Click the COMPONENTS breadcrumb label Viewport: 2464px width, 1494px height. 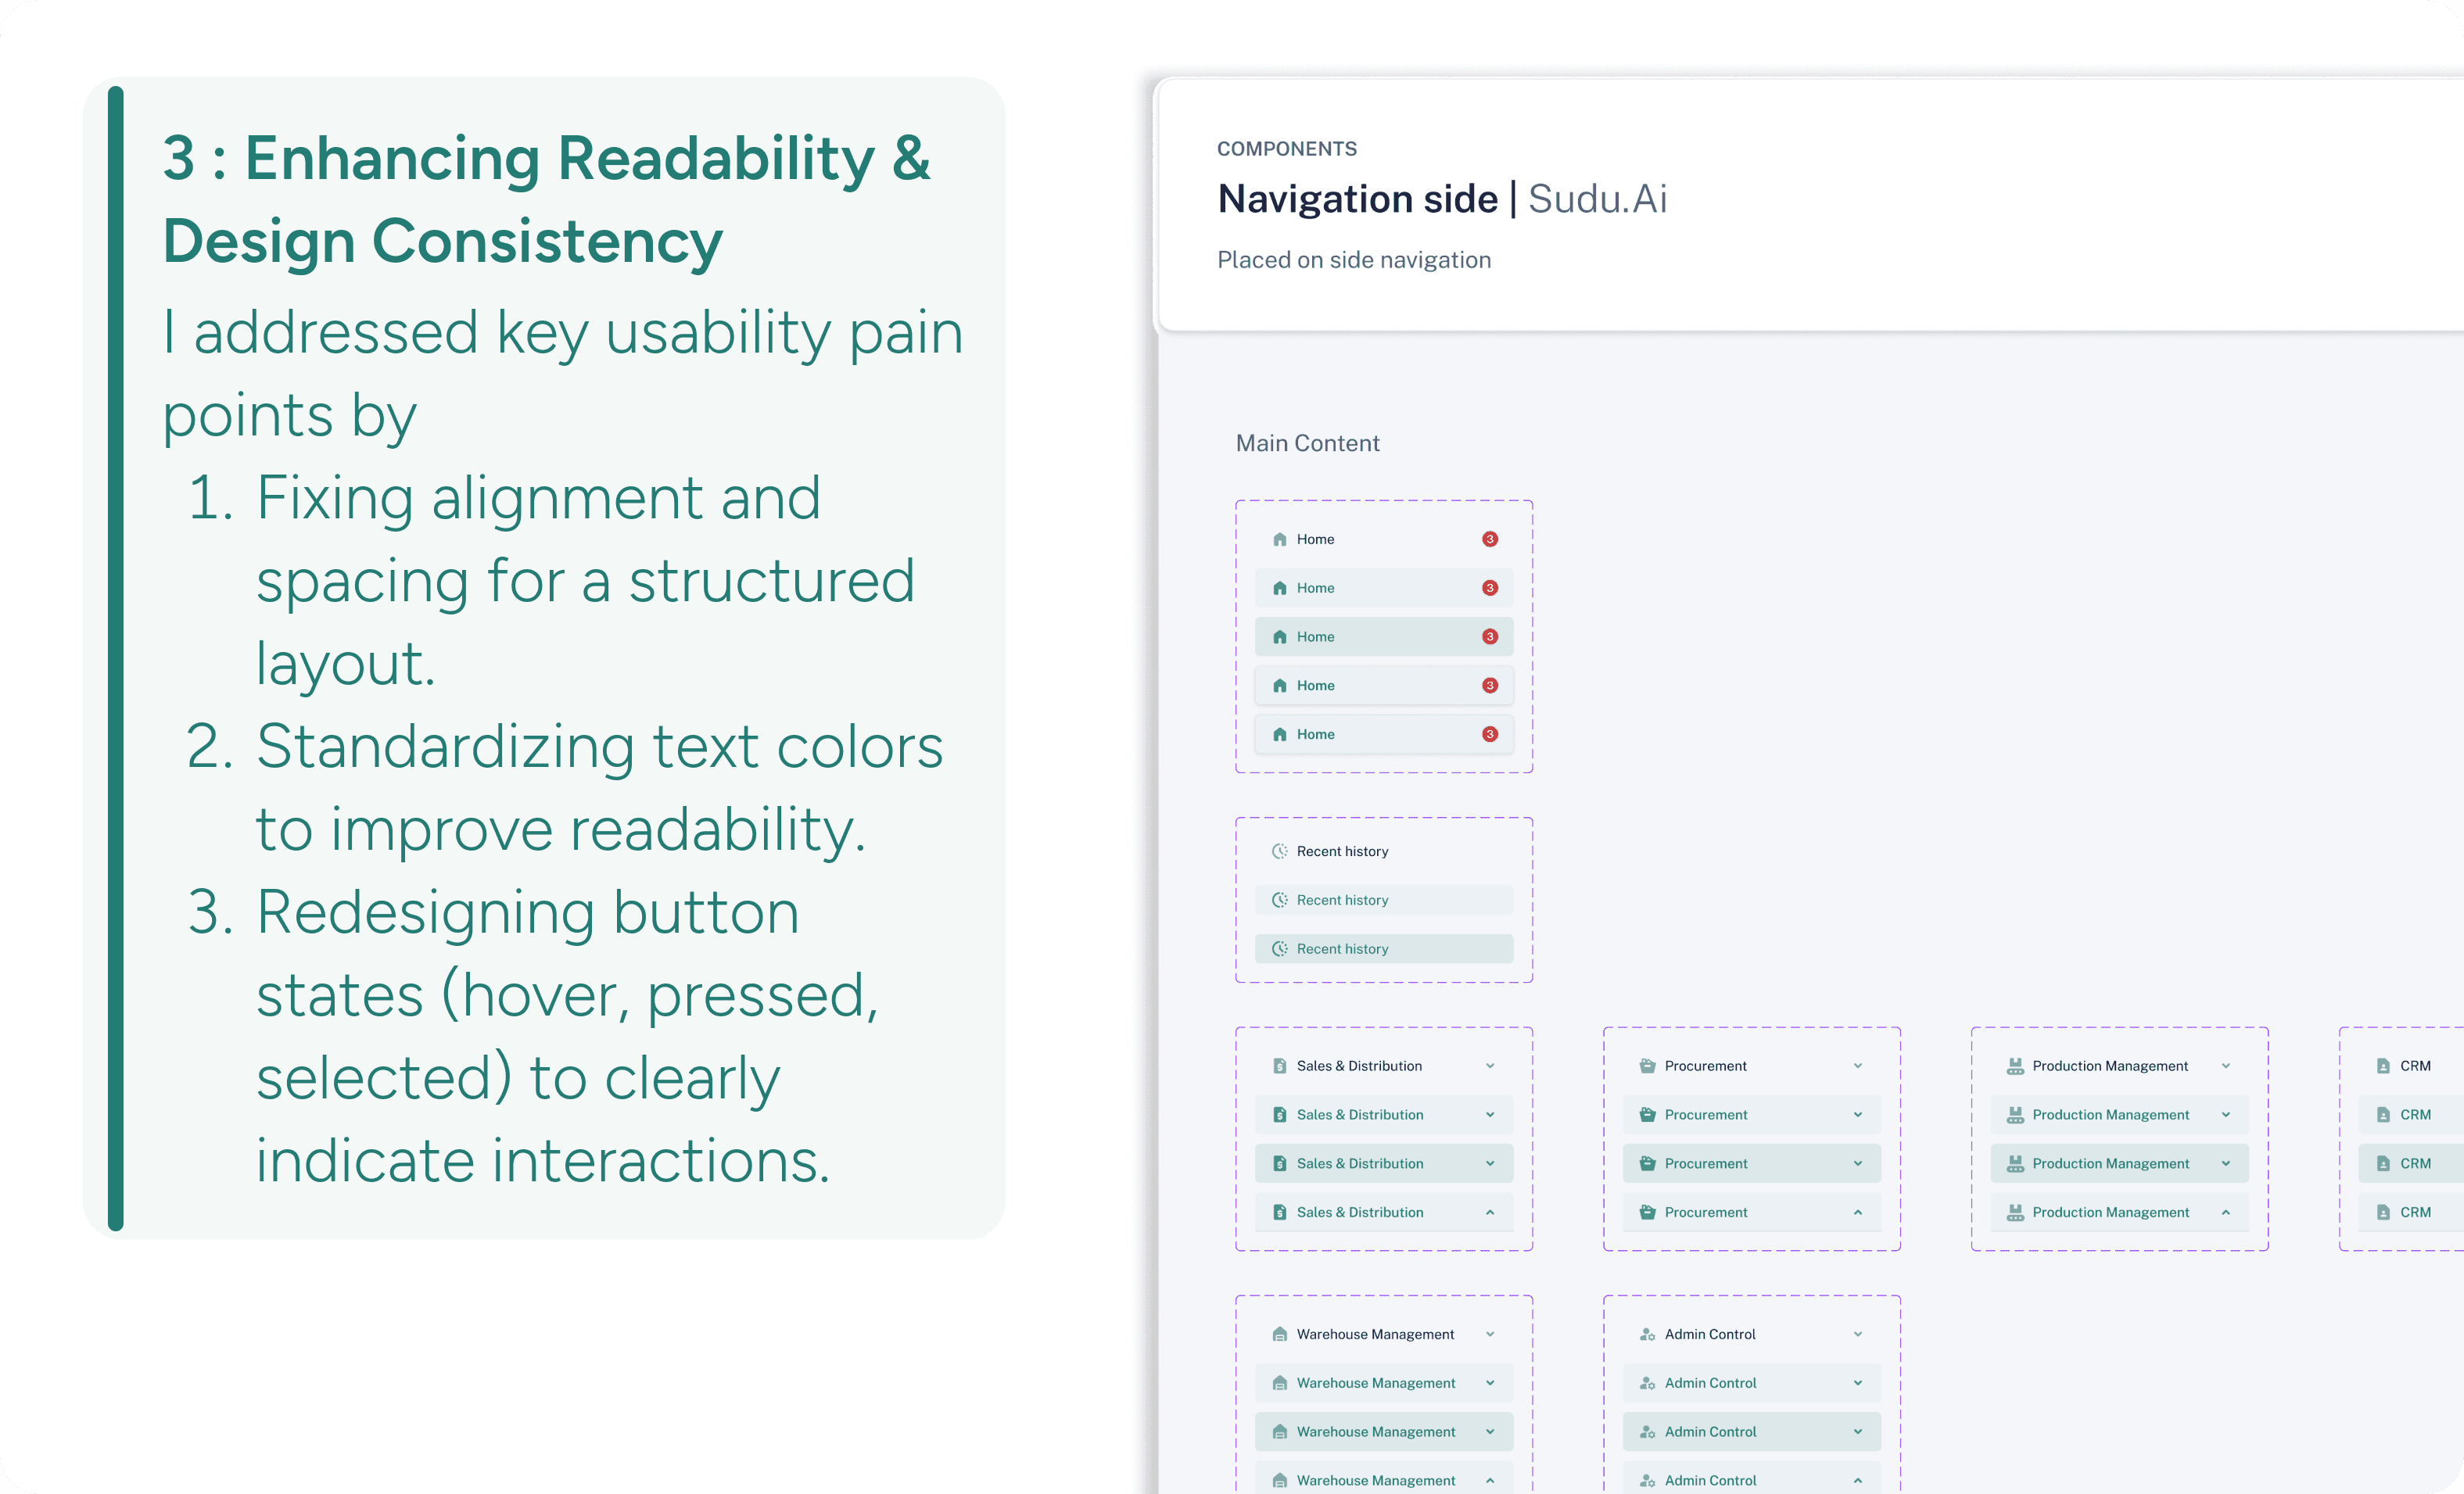[x=1286, y=149]
